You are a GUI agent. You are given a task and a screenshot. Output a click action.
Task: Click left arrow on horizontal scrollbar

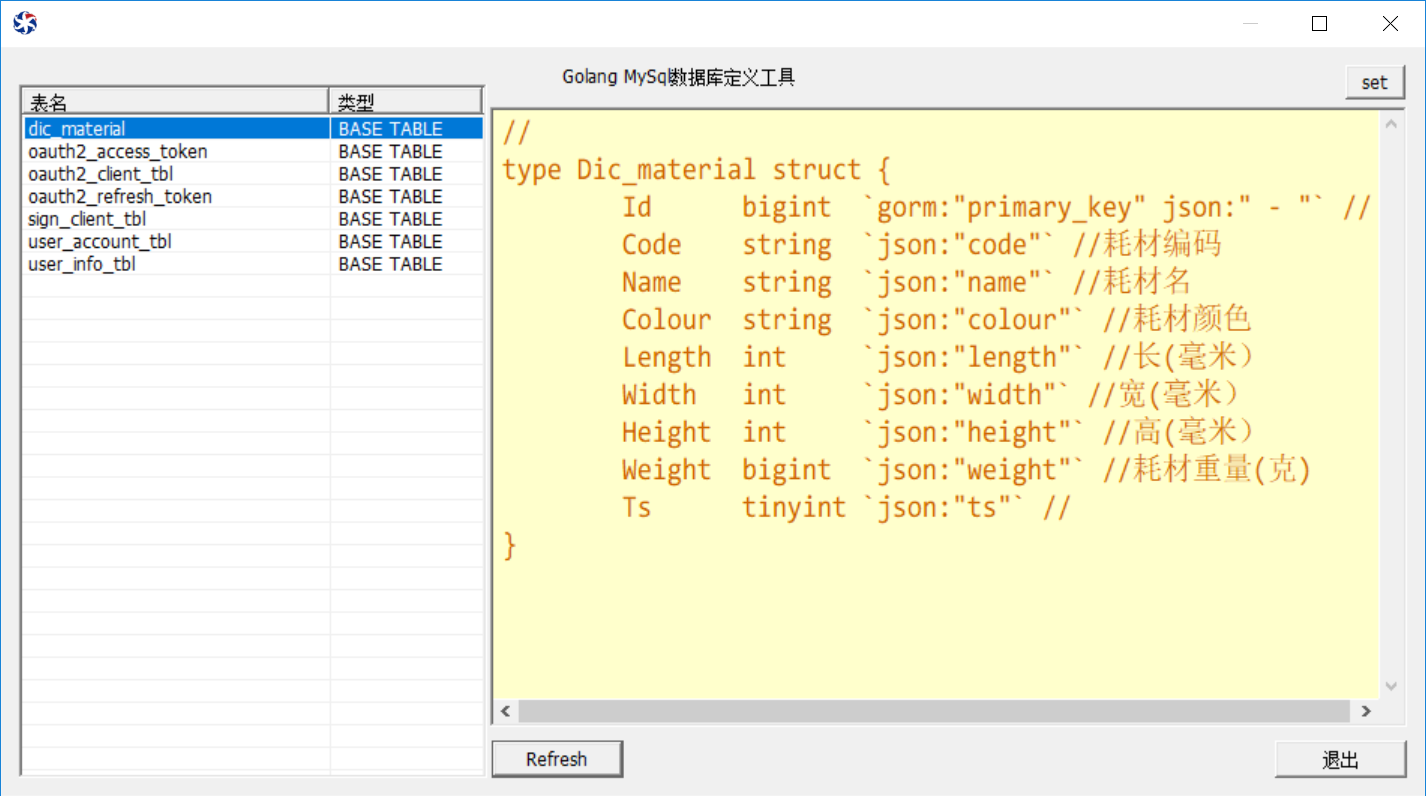pos(506,711)
